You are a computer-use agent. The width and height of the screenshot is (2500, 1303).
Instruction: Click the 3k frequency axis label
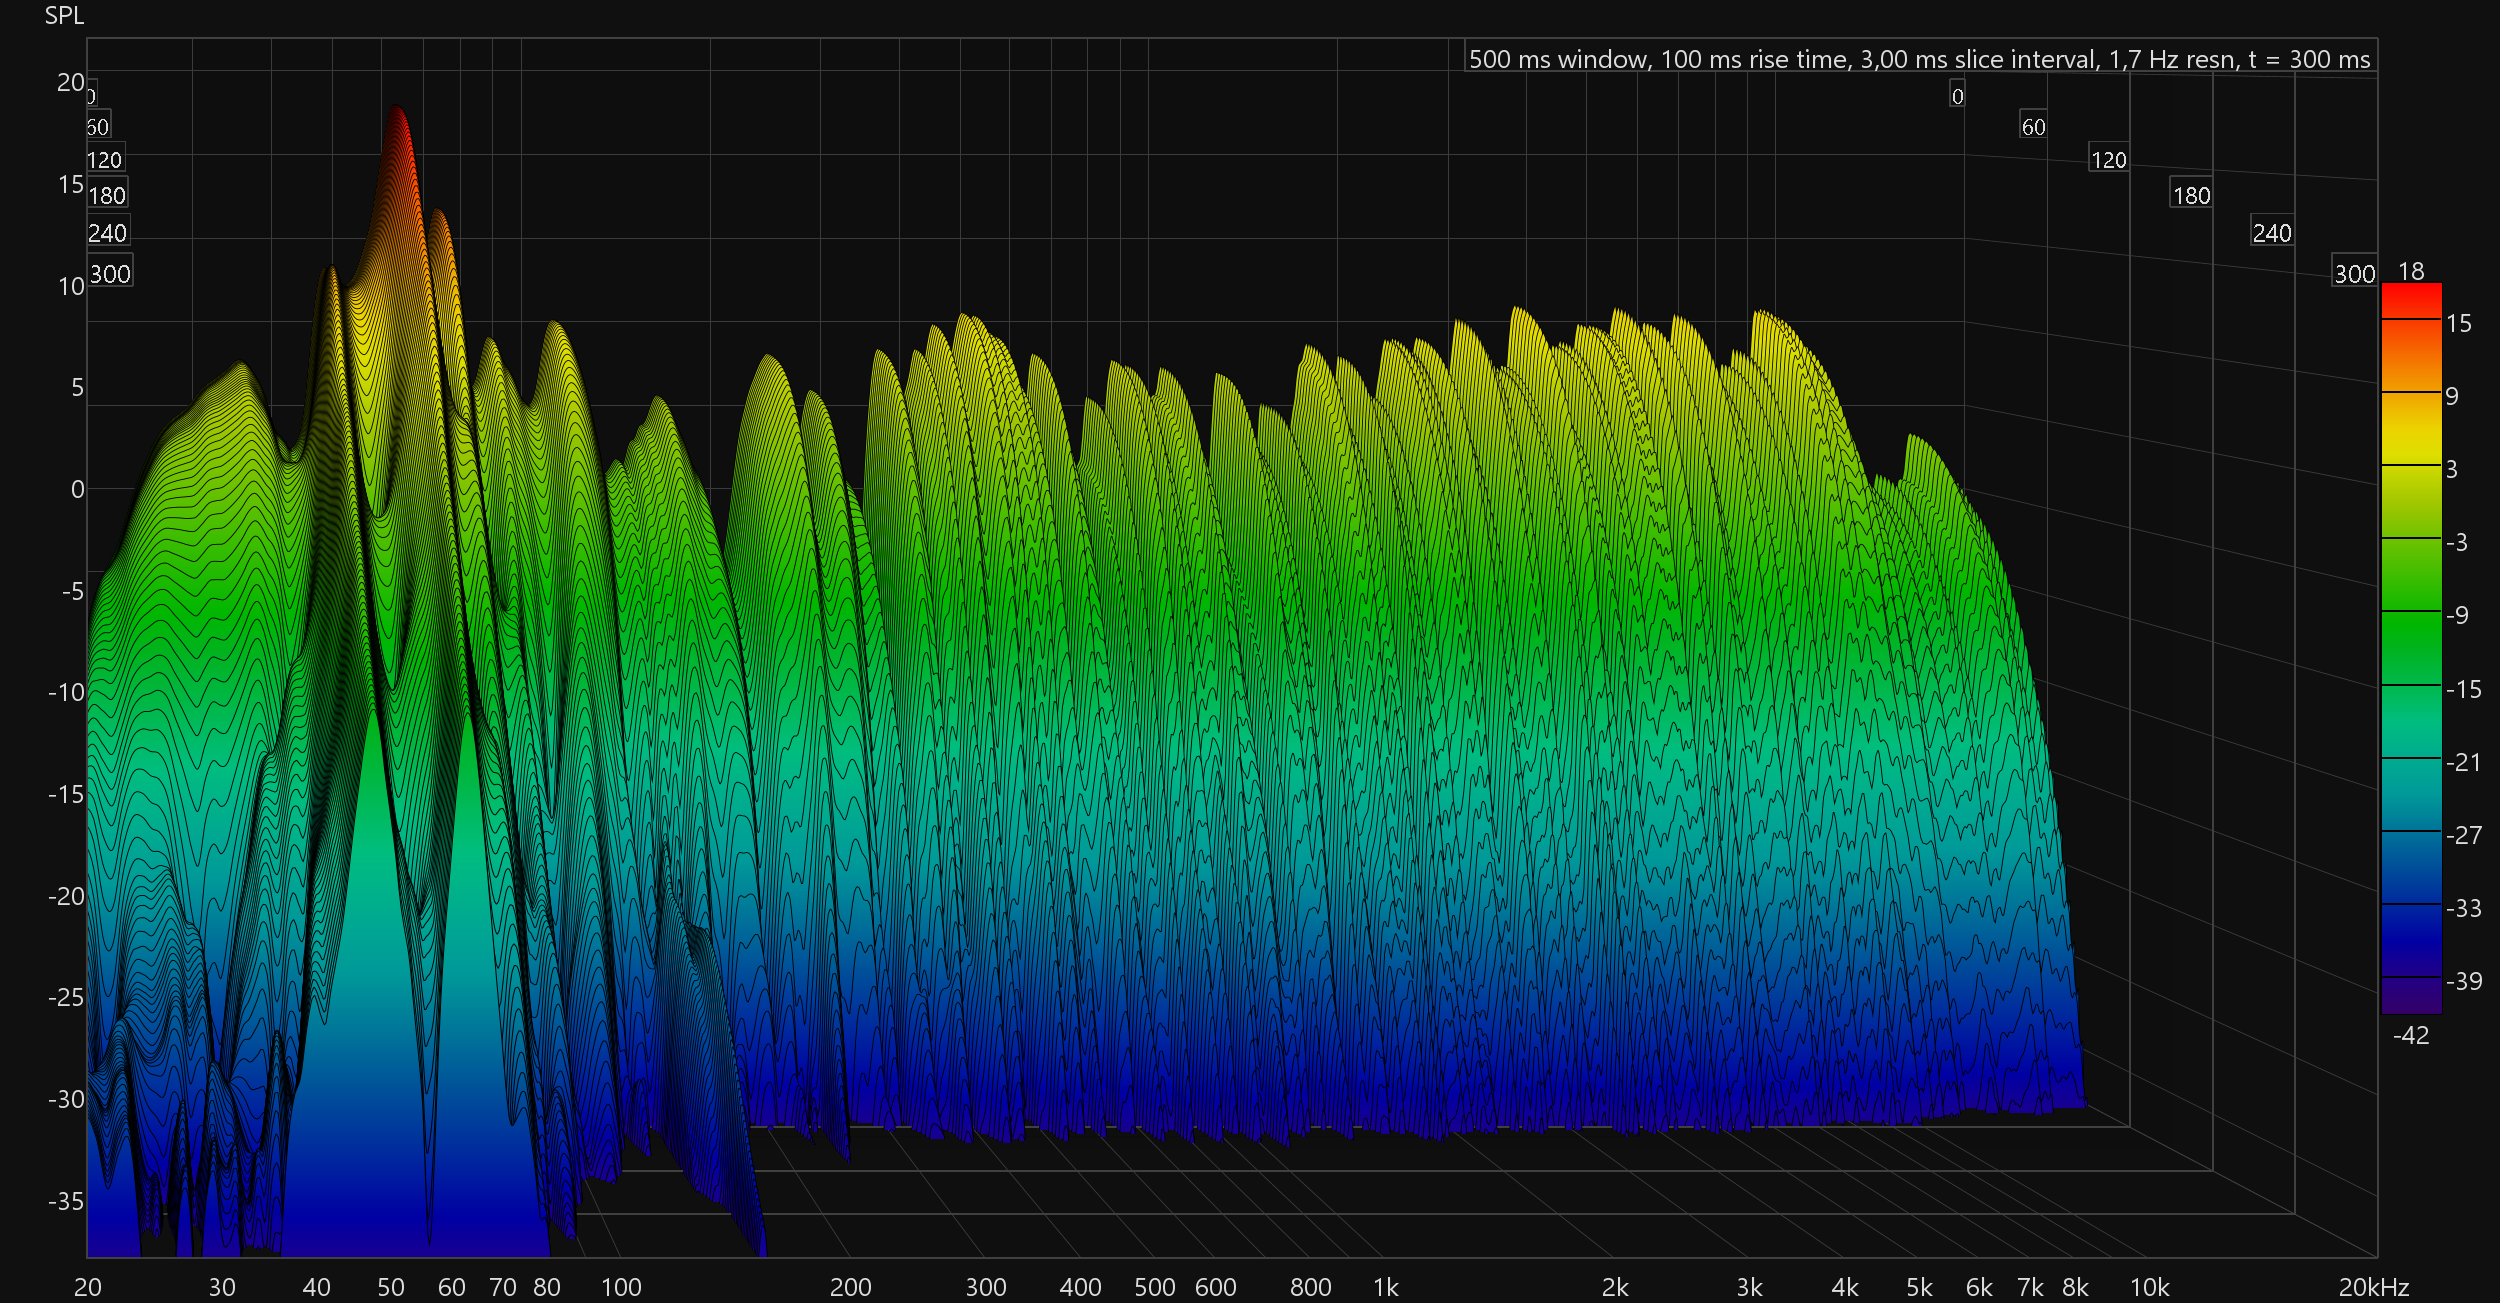[x=1750, y=1287]
